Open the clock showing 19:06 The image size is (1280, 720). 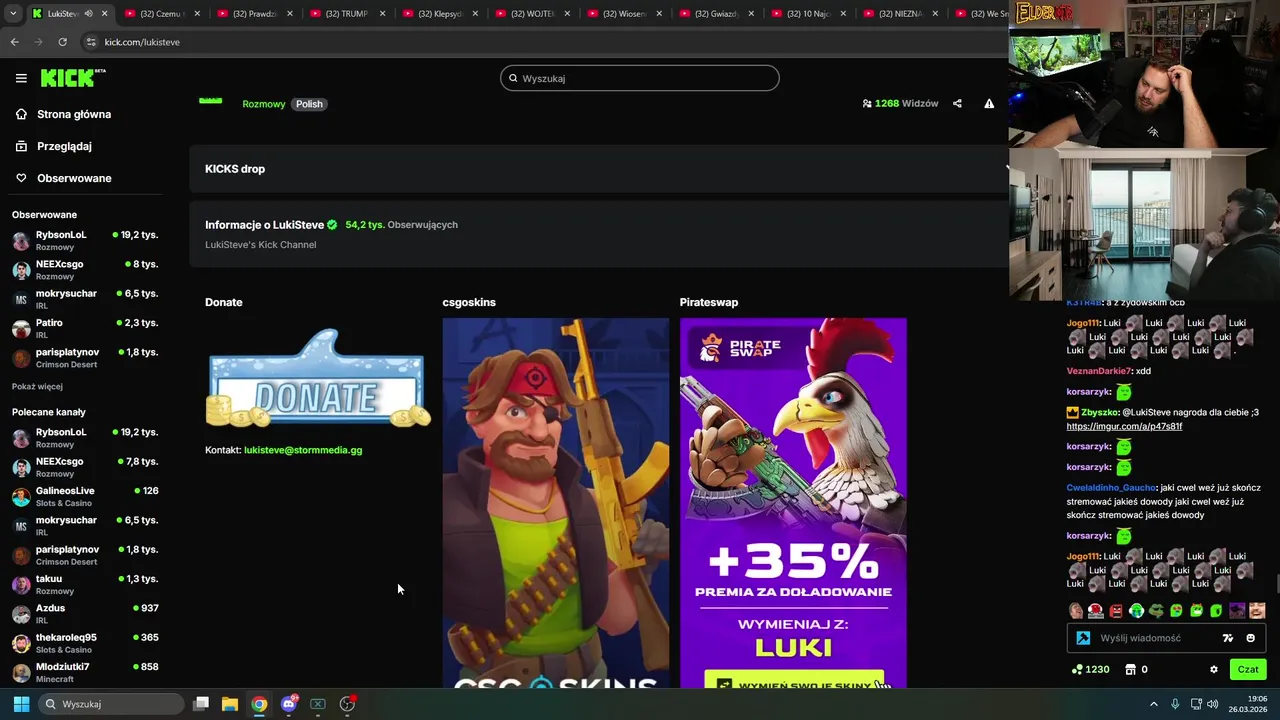pos(1248,704)
